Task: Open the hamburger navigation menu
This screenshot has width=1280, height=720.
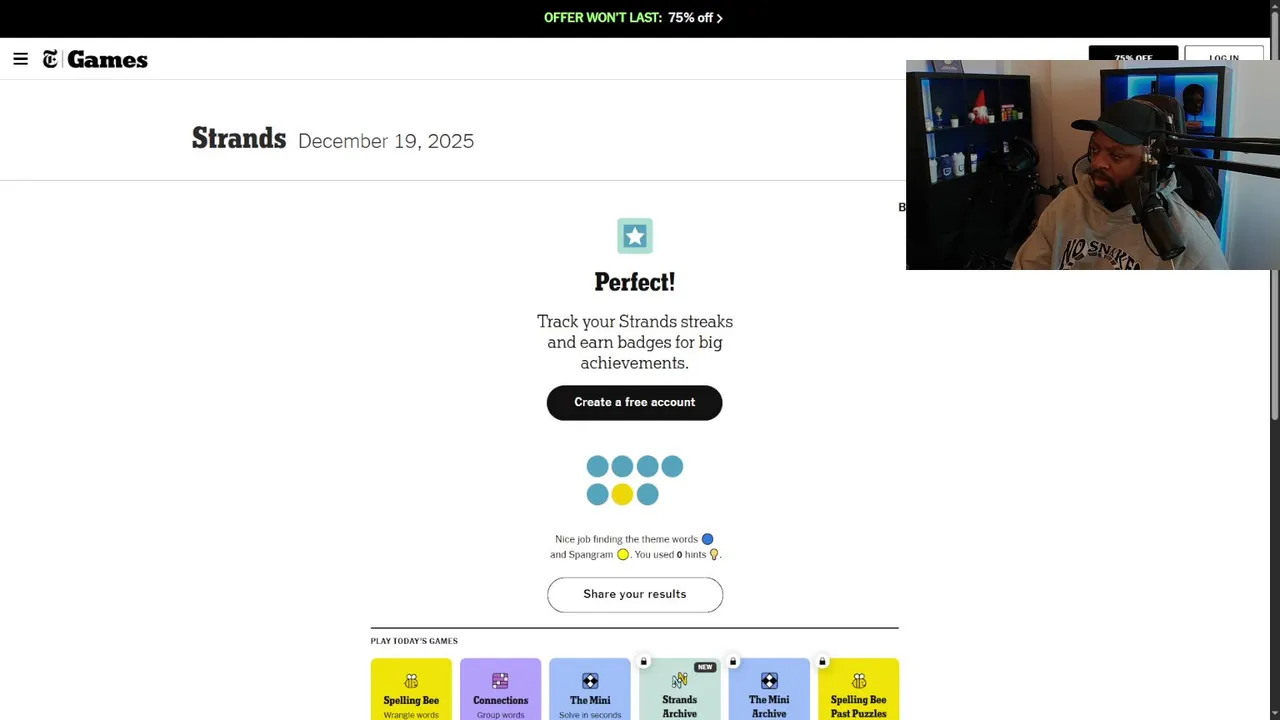Action: [x=20, y=59]
